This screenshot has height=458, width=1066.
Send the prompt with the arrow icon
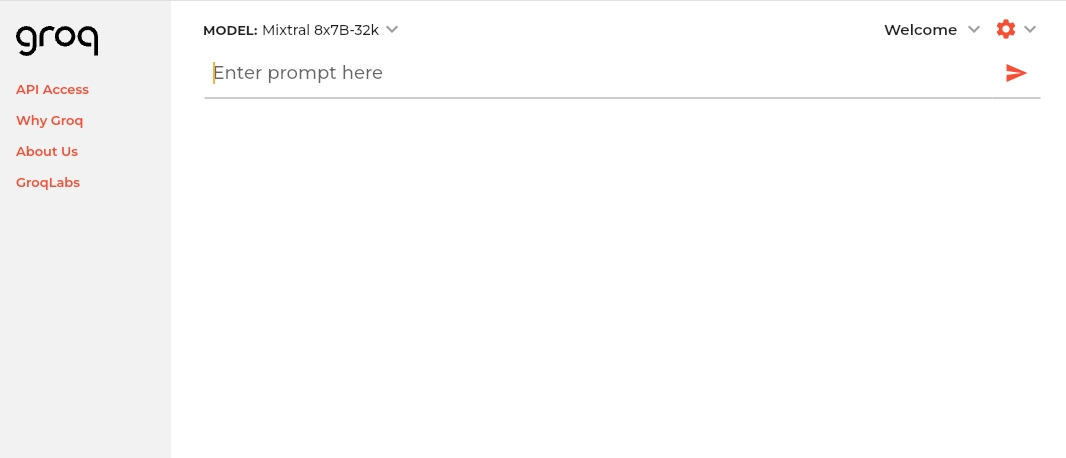click(x=1016, y=72)
